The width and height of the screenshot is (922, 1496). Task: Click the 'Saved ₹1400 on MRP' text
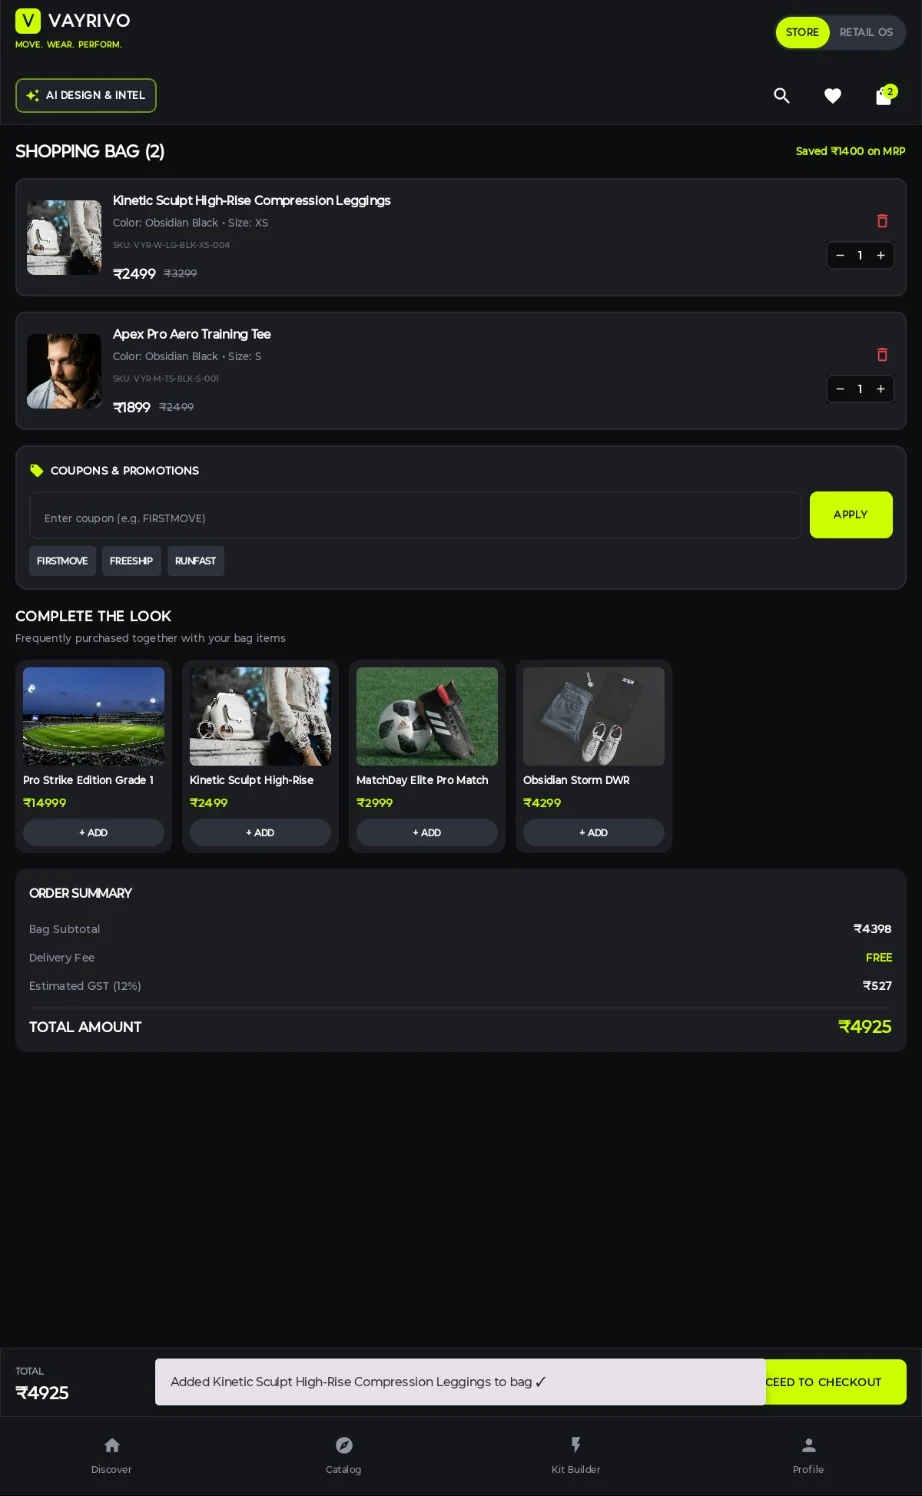pyautogui.click(x=850, y=151)
